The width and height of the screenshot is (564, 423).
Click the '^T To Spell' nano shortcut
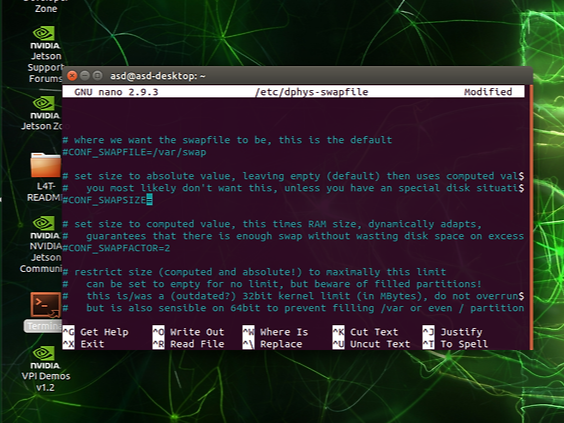(x=455, y=344)
